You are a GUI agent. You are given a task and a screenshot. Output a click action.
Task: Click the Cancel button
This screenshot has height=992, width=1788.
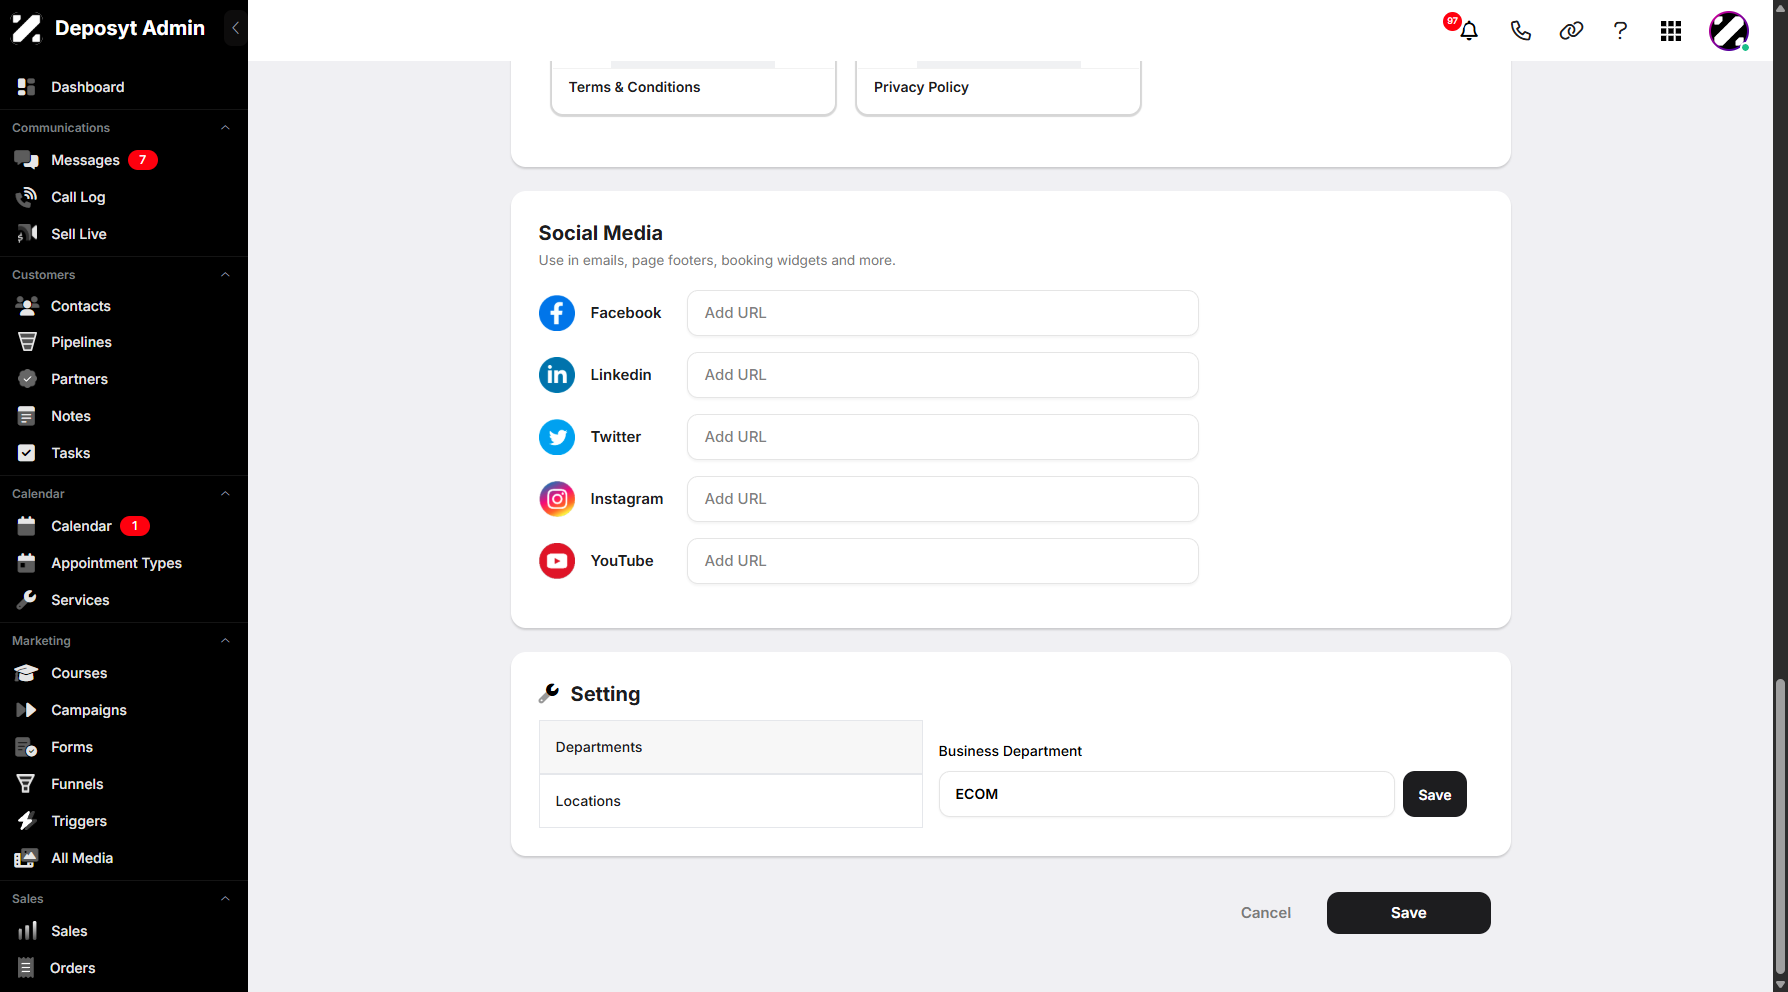pyautogui.click(x=1265, y=913)
